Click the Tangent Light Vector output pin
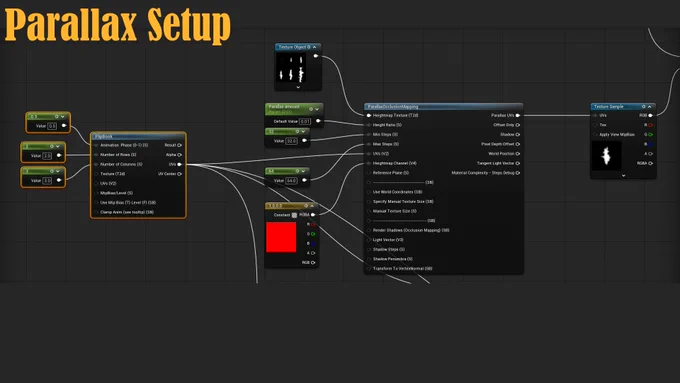This screenshot has height=383, width=680. 518,163
